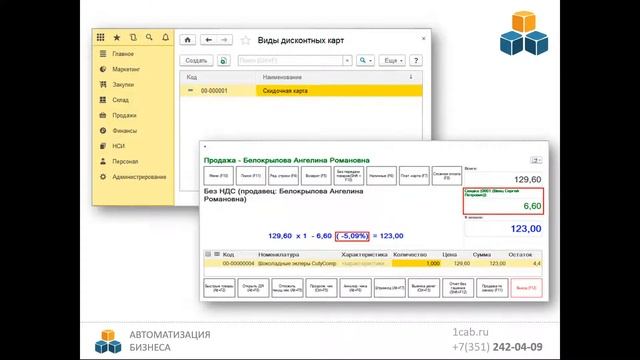
Task: Click the Код column header in cards list
Action: click(191, 77)
